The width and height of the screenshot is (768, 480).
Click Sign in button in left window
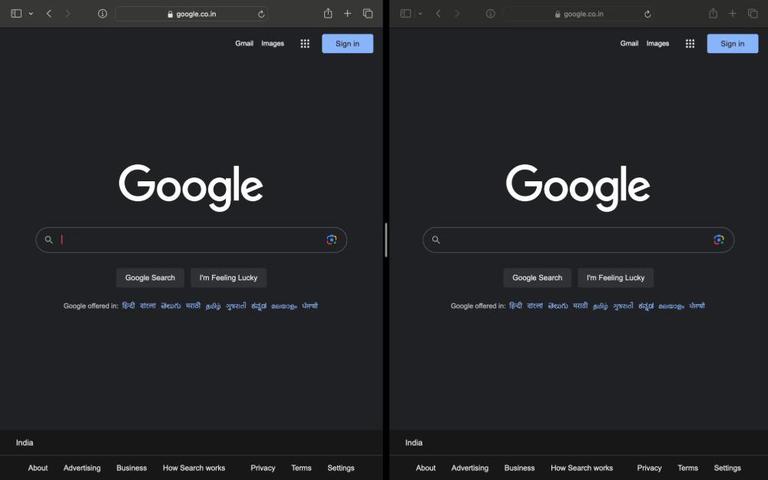tap(347, 44)
